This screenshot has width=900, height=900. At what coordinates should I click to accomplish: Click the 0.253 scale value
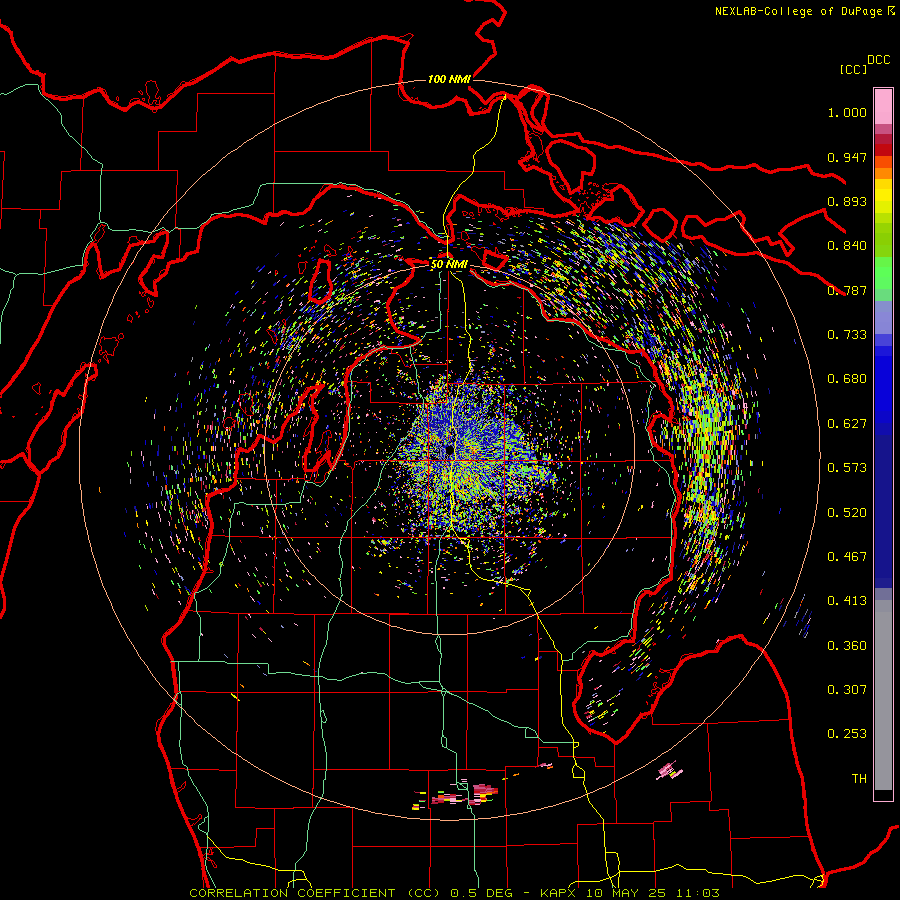pos(847,734)
